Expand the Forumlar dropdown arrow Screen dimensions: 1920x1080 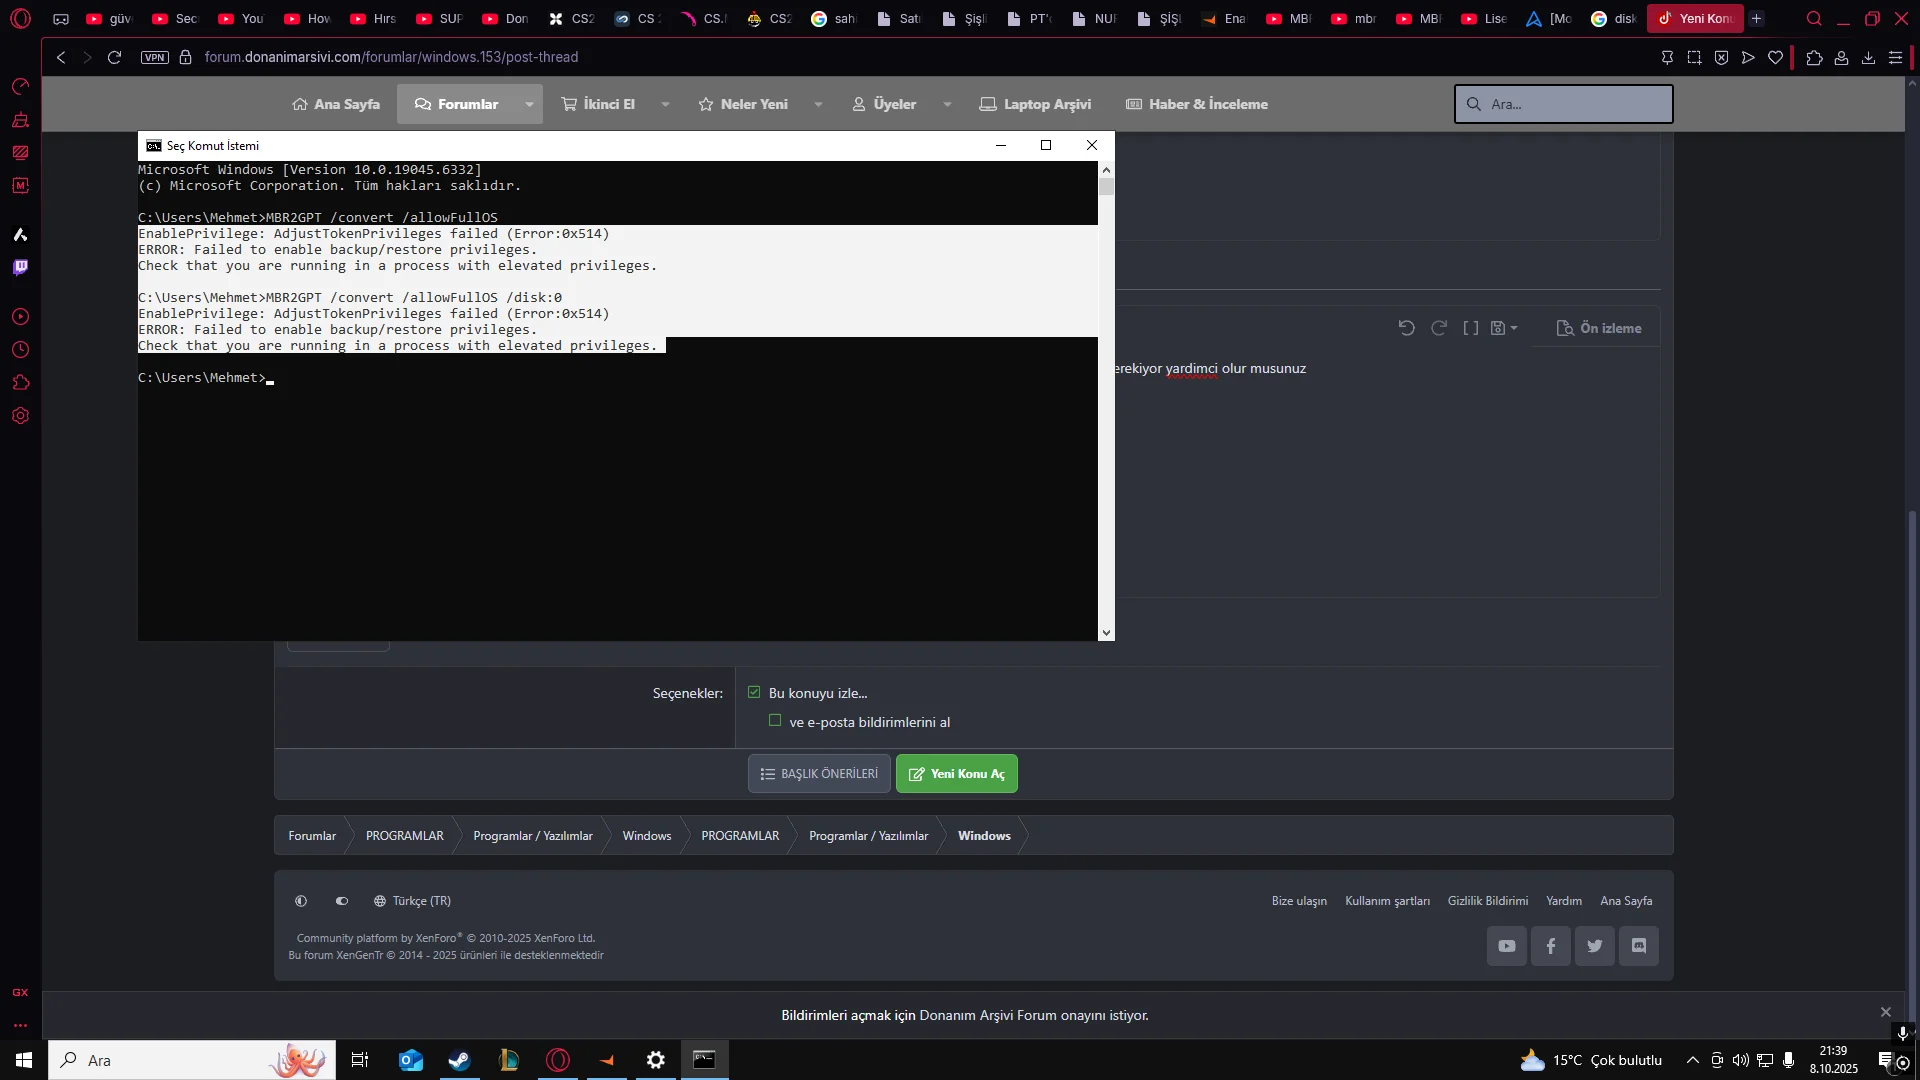click(529, 104)
